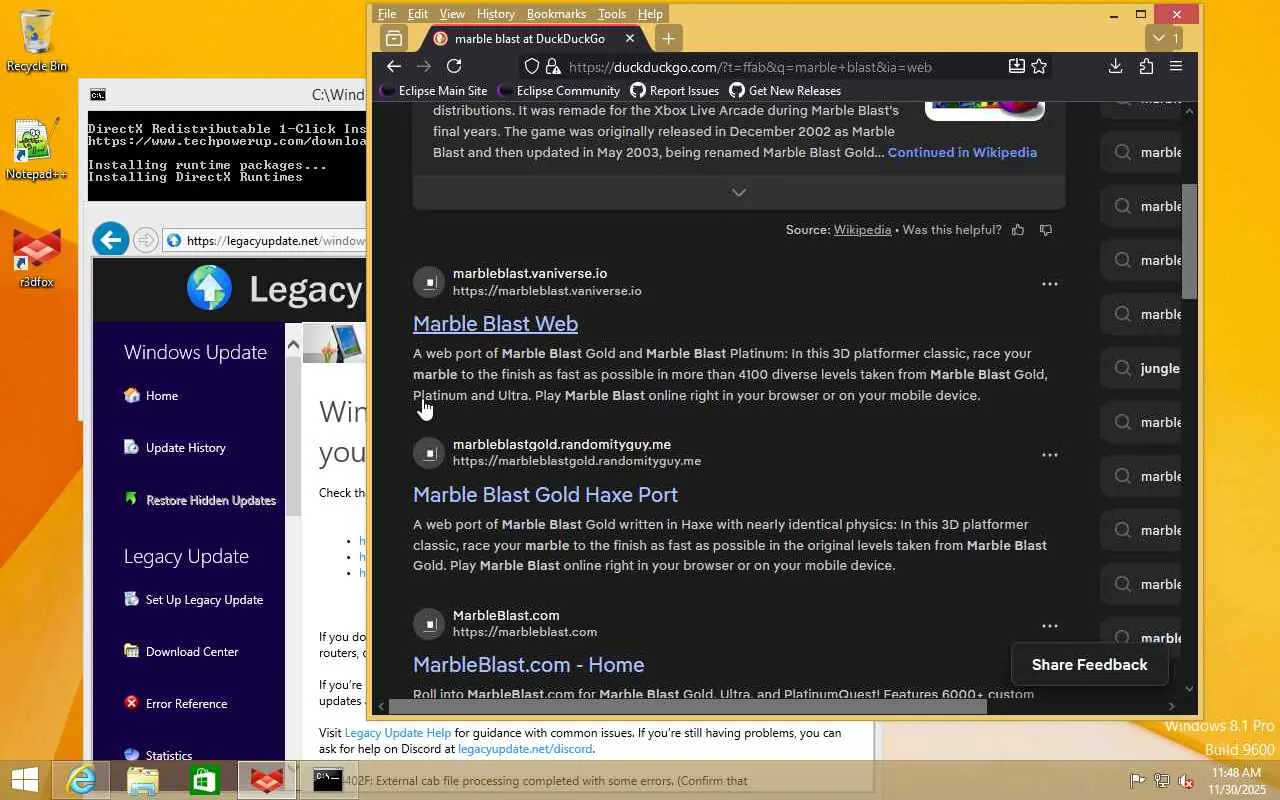Click the horizontal scrollbar in r3dfox
1280x800 pixels.
click(688, 707)
